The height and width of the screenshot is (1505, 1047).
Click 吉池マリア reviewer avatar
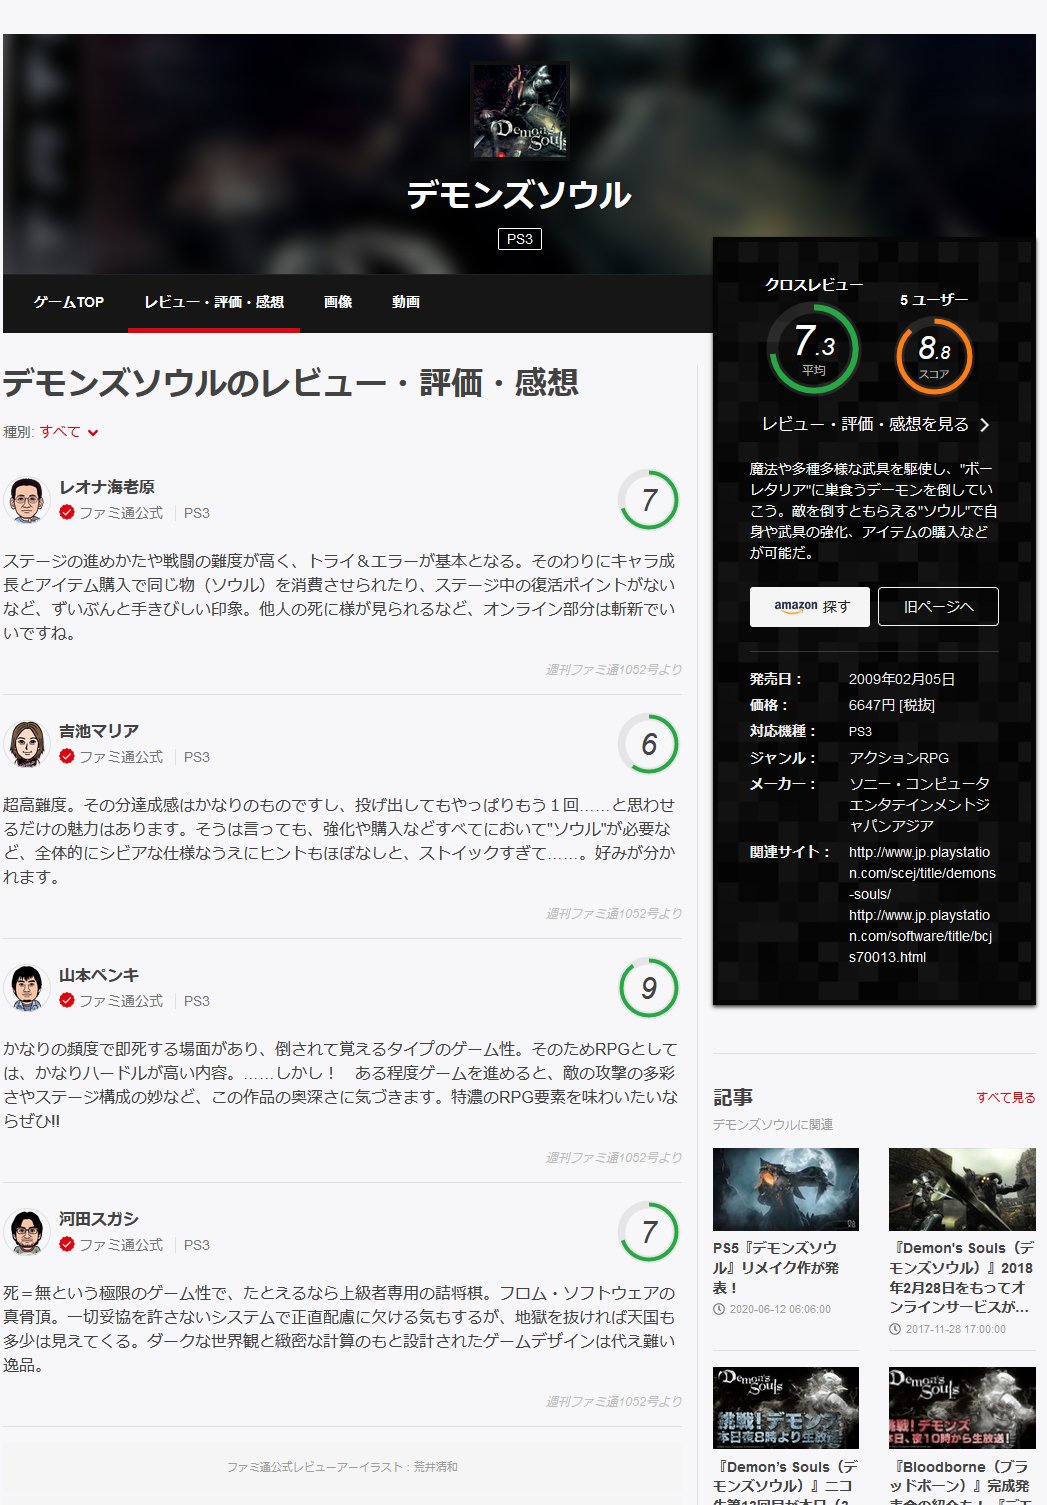[27, 743]
